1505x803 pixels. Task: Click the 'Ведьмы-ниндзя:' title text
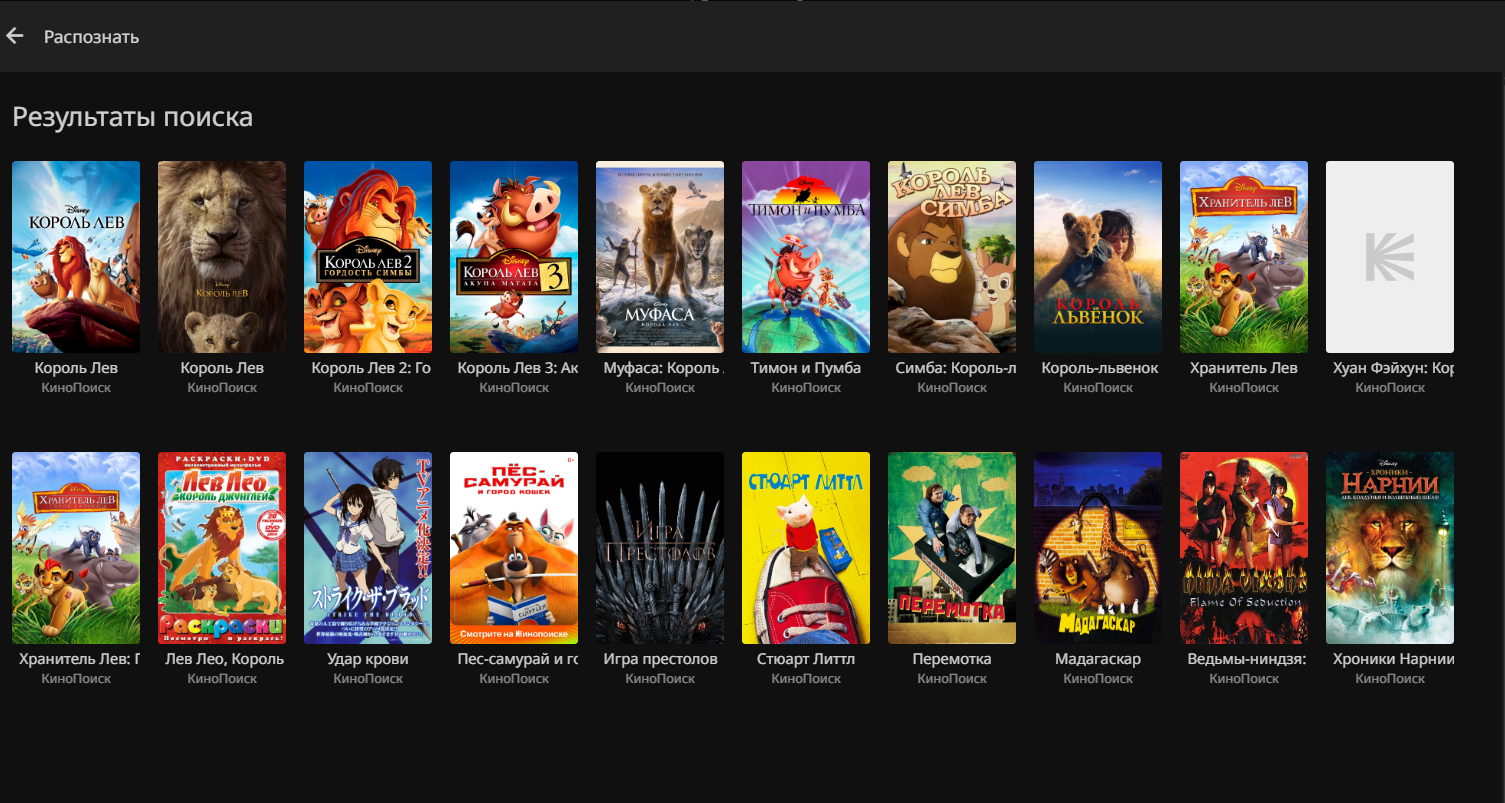1246,659
